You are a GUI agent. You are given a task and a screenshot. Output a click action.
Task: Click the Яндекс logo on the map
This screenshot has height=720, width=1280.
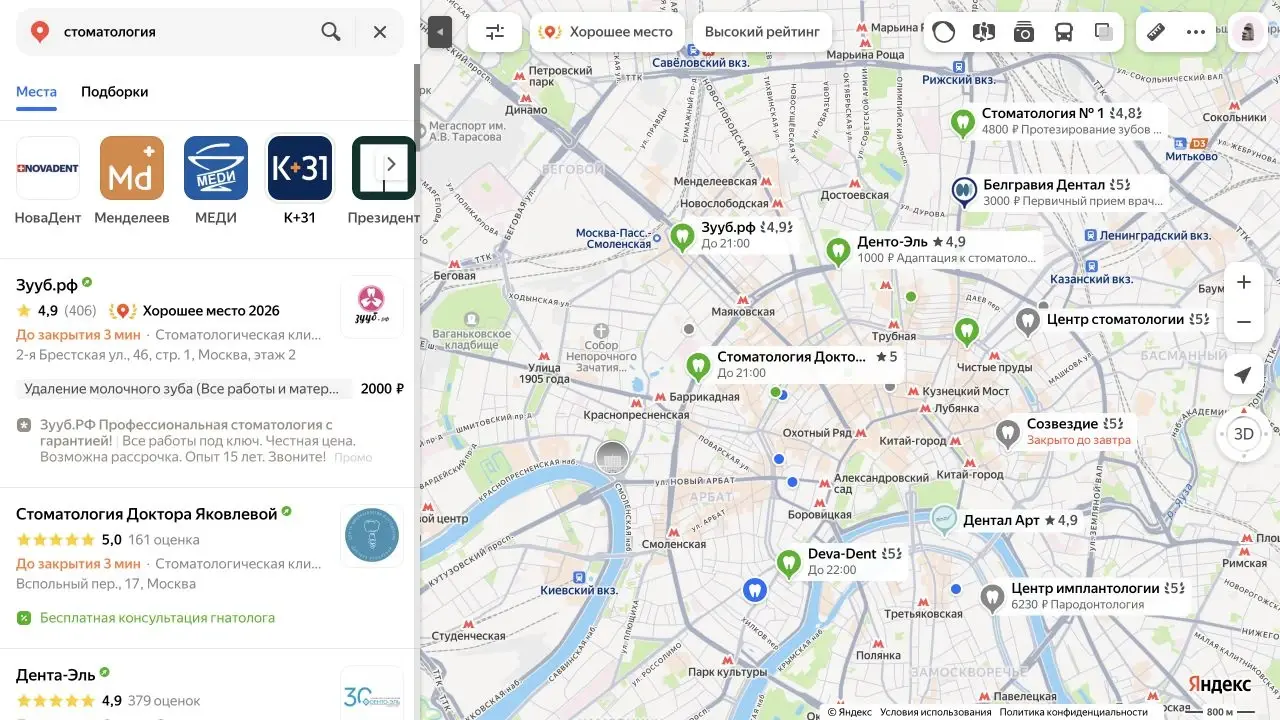[1219, 684]
